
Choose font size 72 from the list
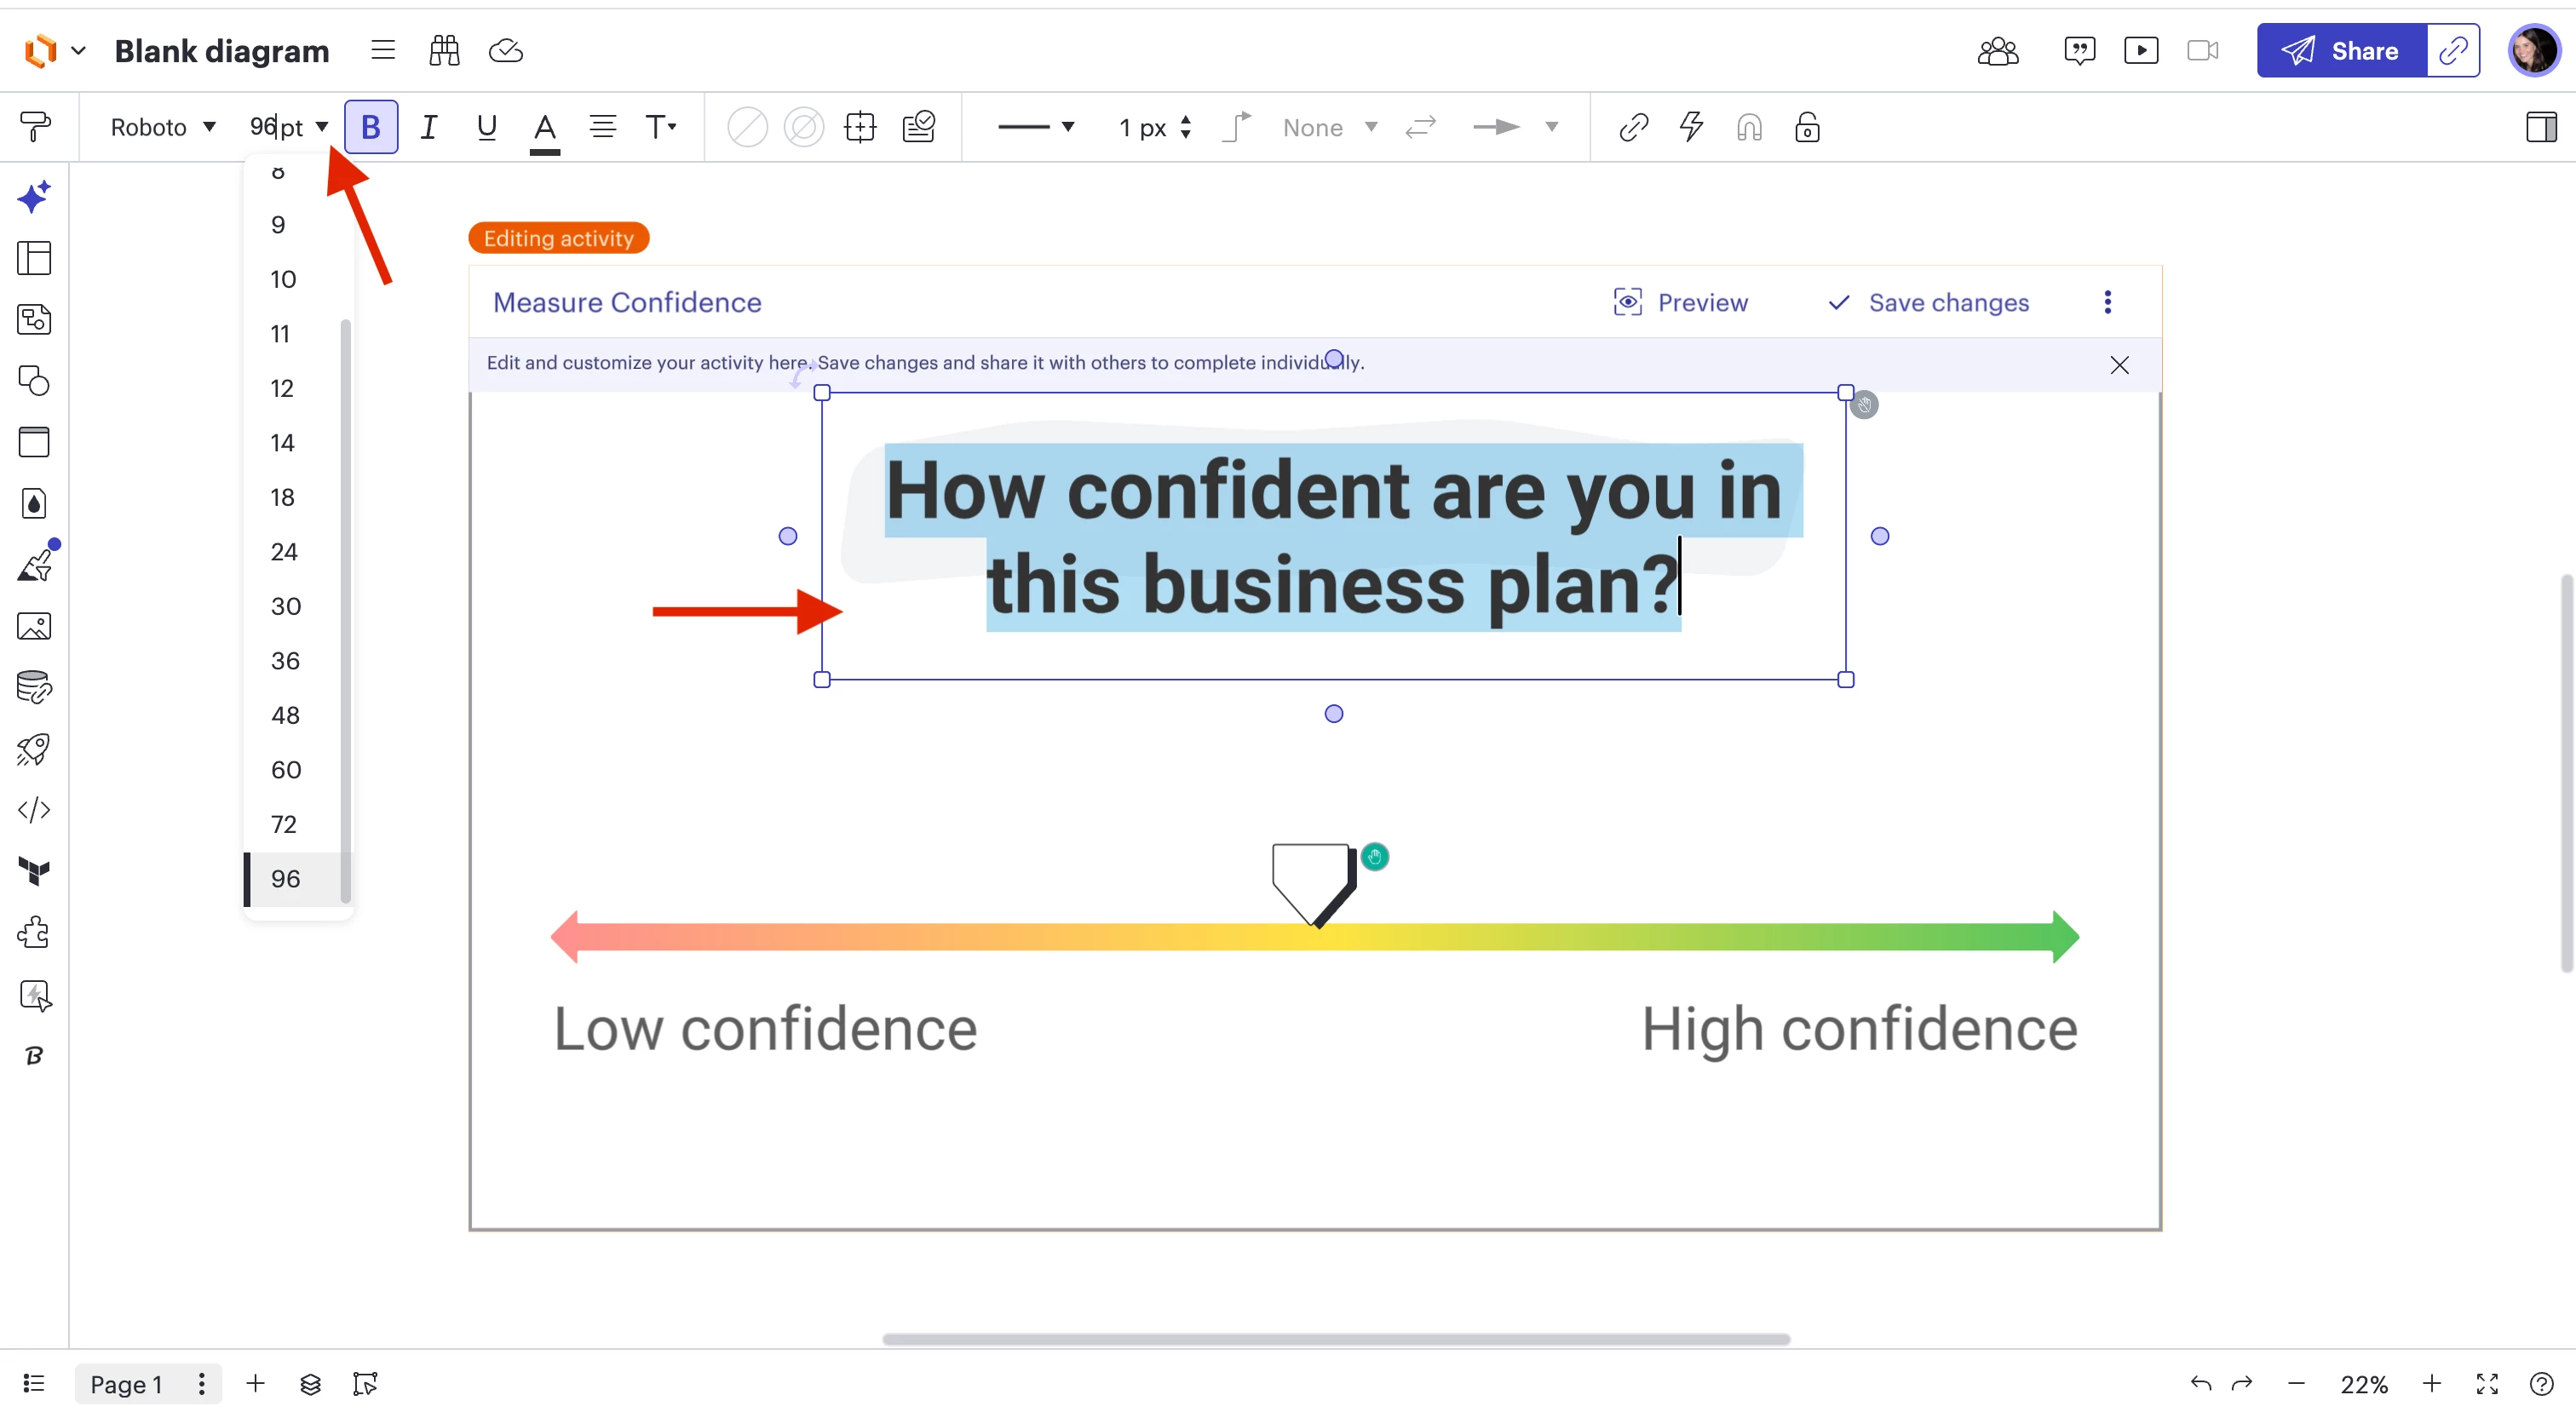pyautogui.click(x=284, y=824)
